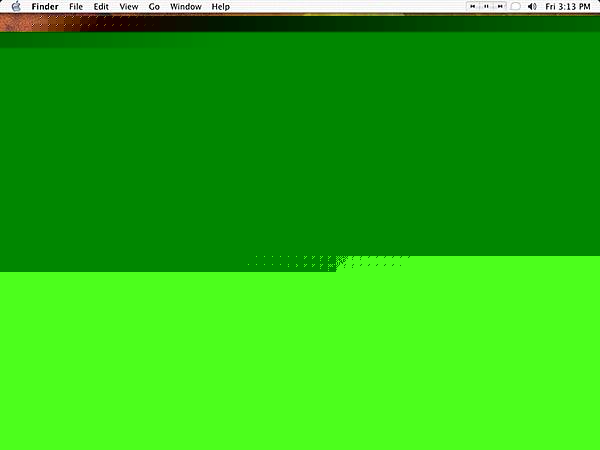
Task: Open the Finder application menu
Action: (x=45, y=7)
